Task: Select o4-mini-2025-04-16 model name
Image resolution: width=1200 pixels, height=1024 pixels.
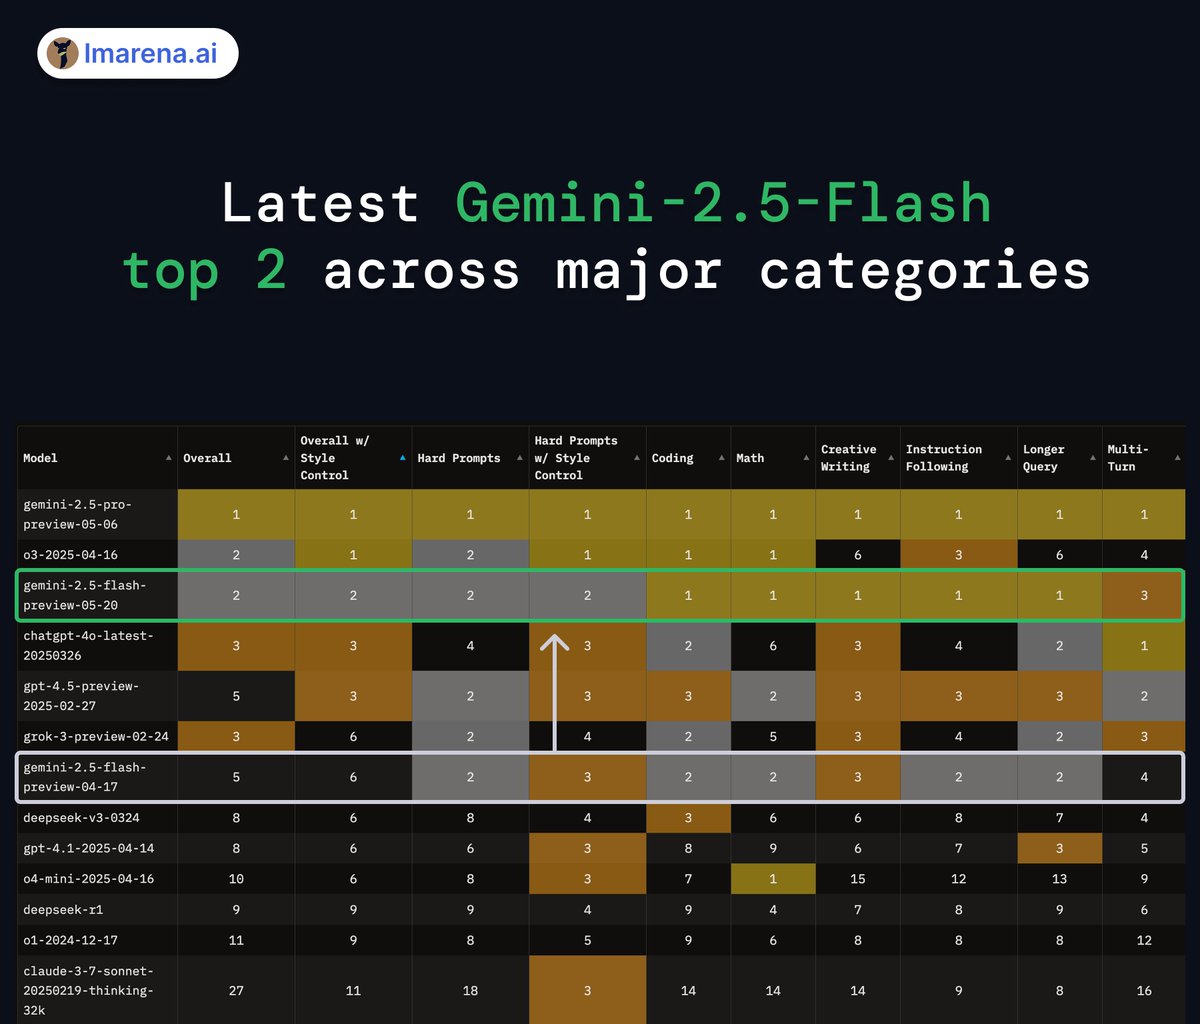Action: [88, 879]
